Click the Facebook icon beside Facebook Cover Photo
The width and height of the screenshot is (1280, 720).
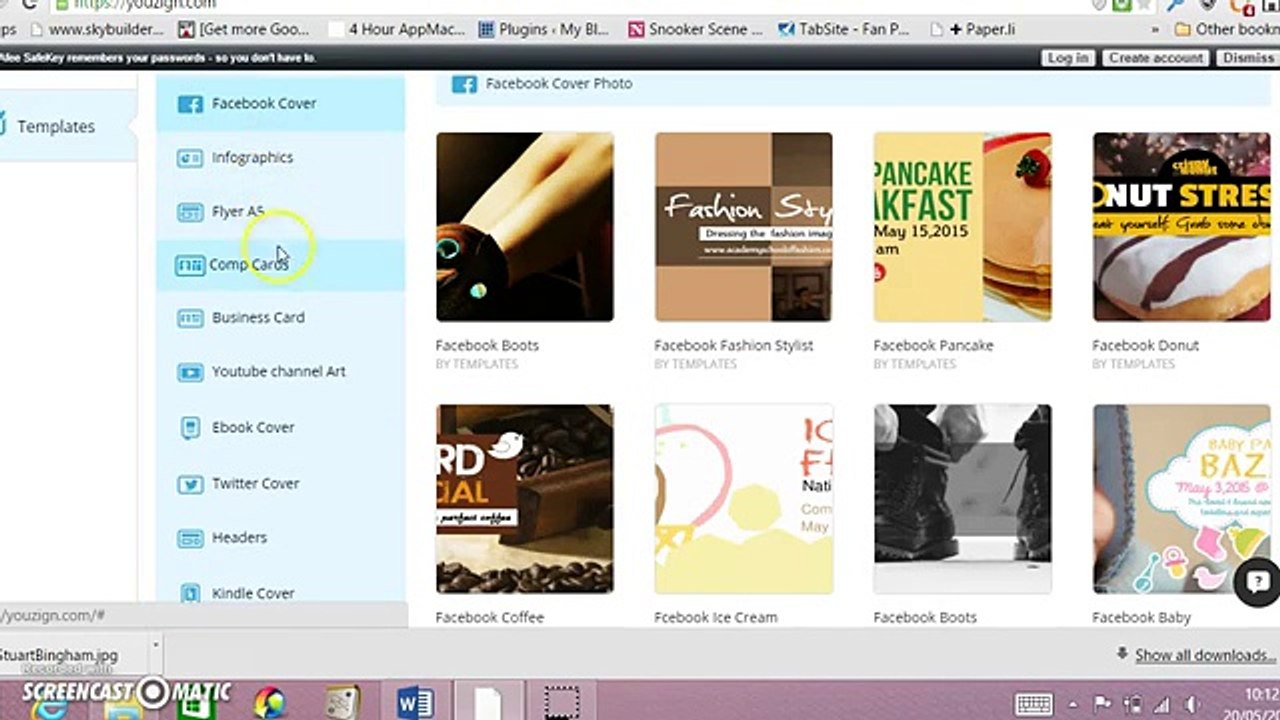click(464, 84)
